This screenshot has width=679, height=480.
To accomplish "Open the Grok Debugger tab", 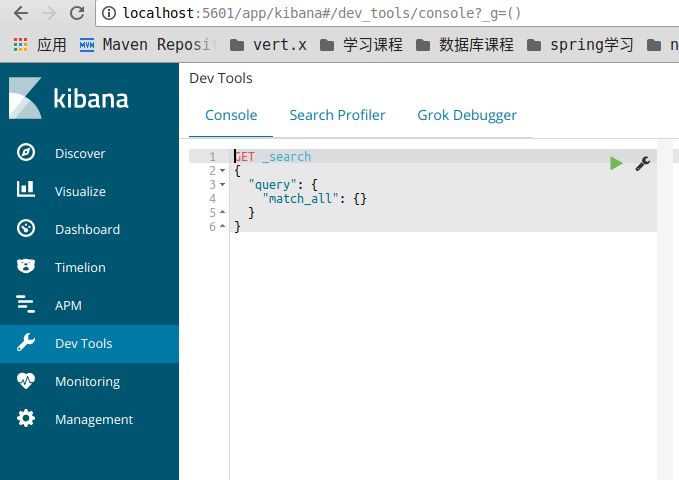I will point(467,115).
